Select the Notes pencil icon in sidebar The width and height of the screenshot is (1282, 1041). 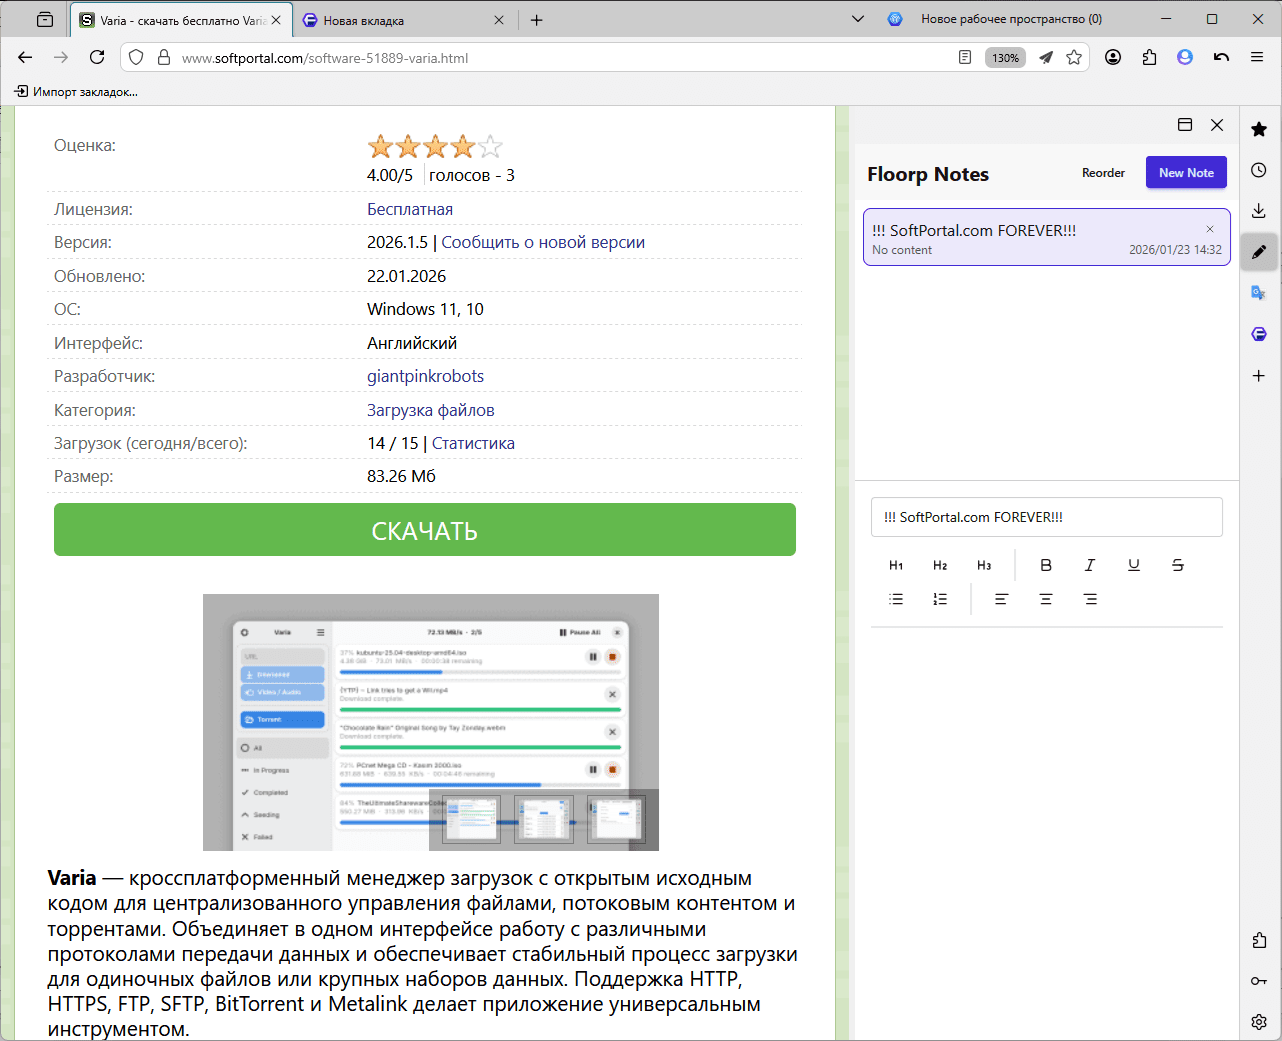click(x=1259, y=252)
